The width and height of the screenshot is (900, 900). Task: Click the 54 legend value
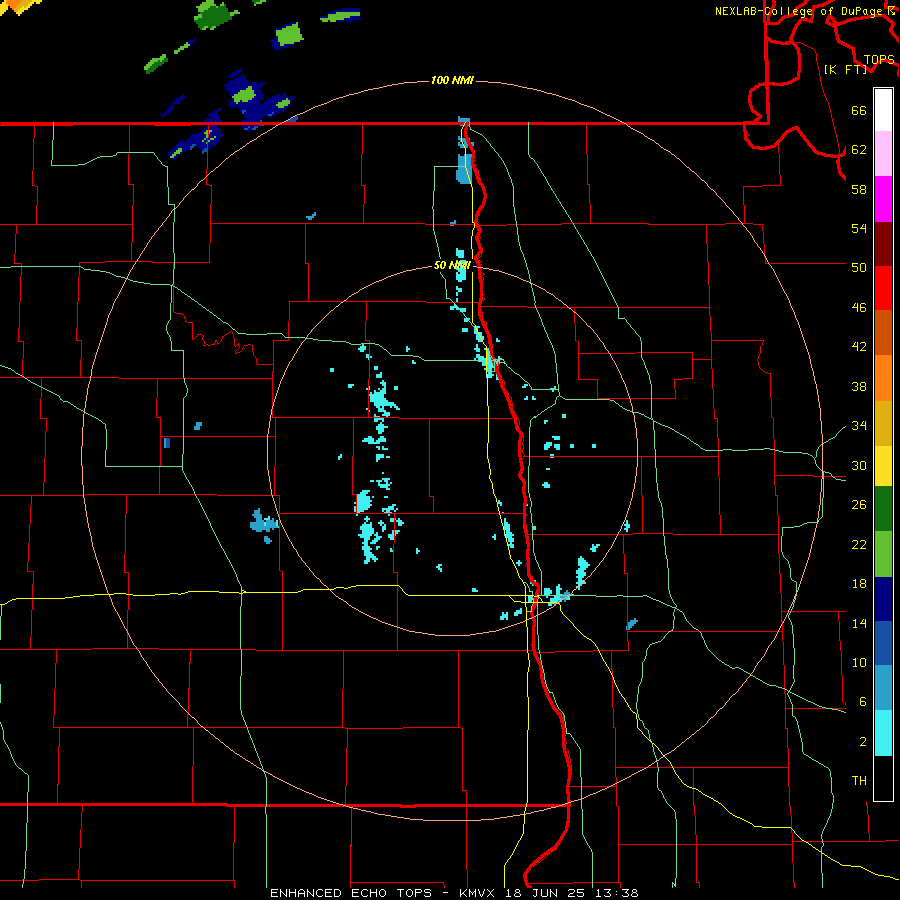tap(859, 228)
